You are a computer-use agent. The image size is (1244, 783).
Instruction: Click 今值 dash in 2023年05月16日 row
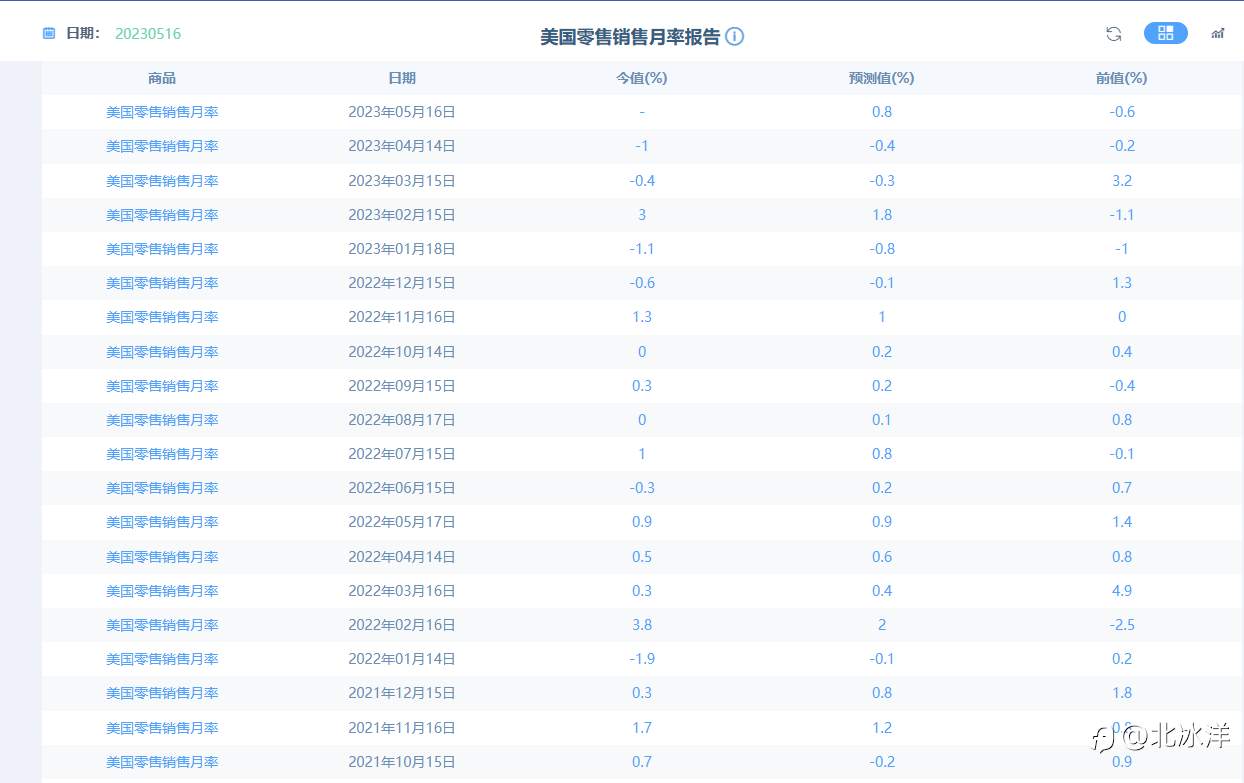coord(642,112)
